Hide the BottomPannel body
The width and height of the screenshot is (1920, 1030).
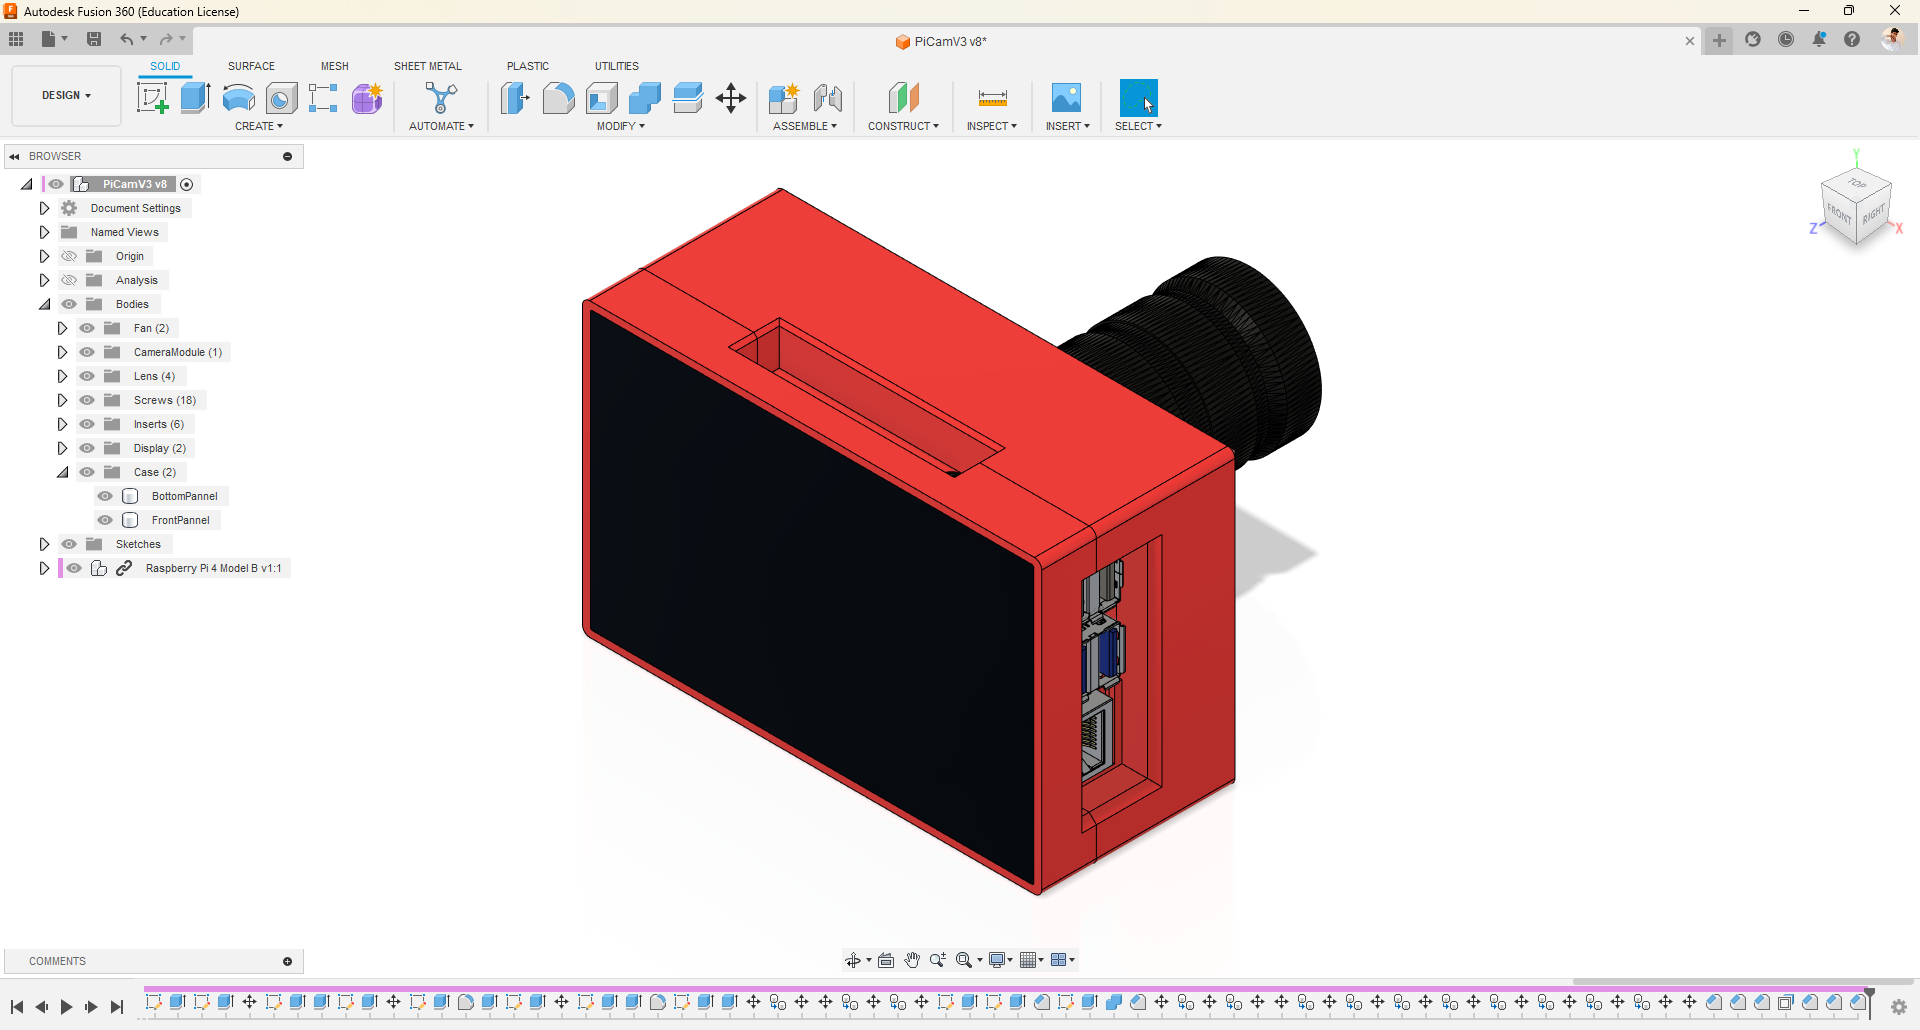105,496
